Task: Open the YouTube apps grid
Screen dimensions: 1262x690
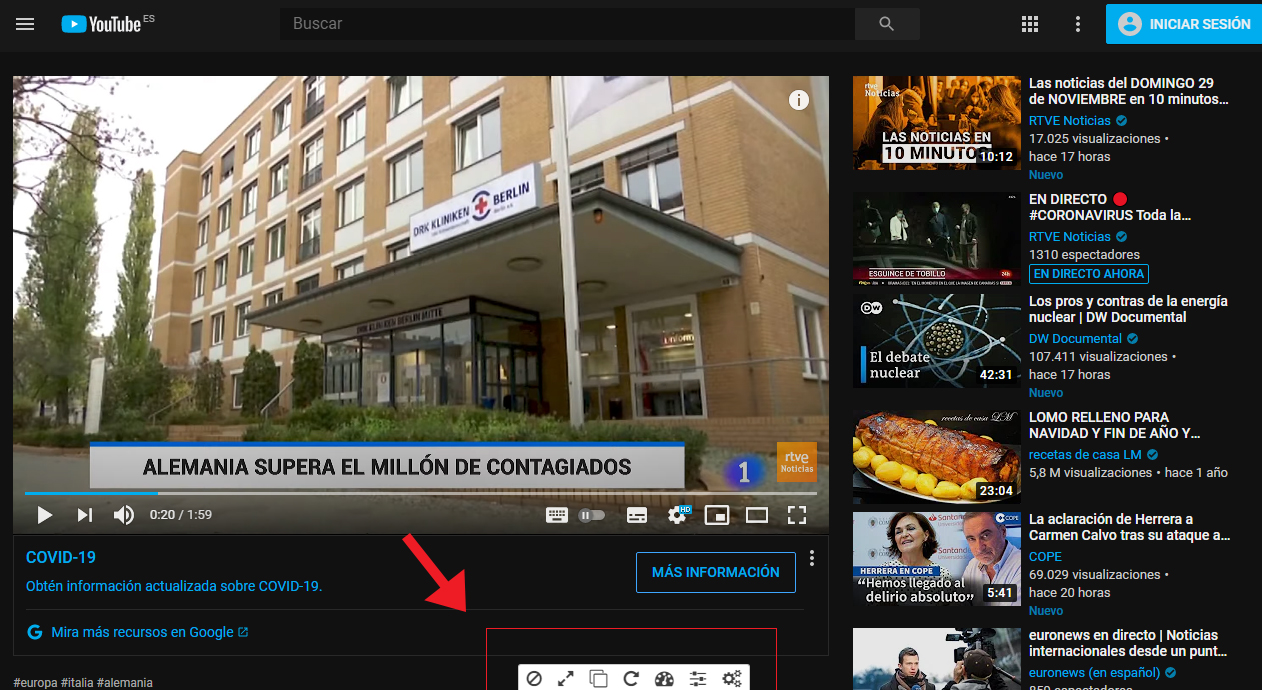Action: tap(1030, 24)
